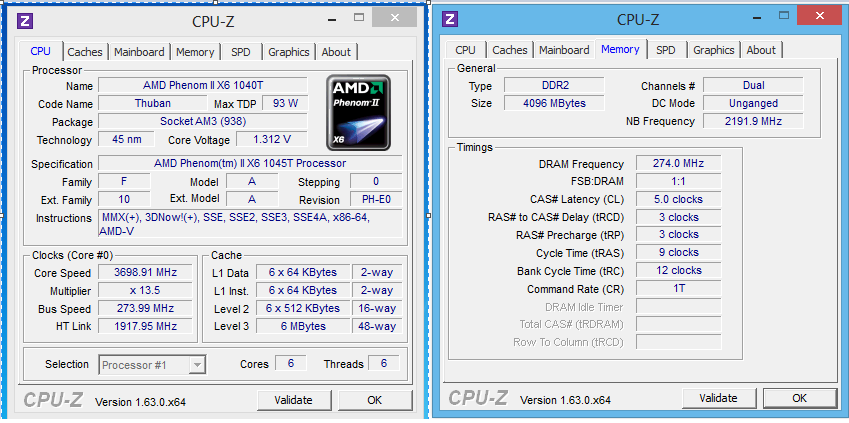This screenshot has height=423, width=849.
Task: Click the memory Type value DDR2
Action: (554, 85)
